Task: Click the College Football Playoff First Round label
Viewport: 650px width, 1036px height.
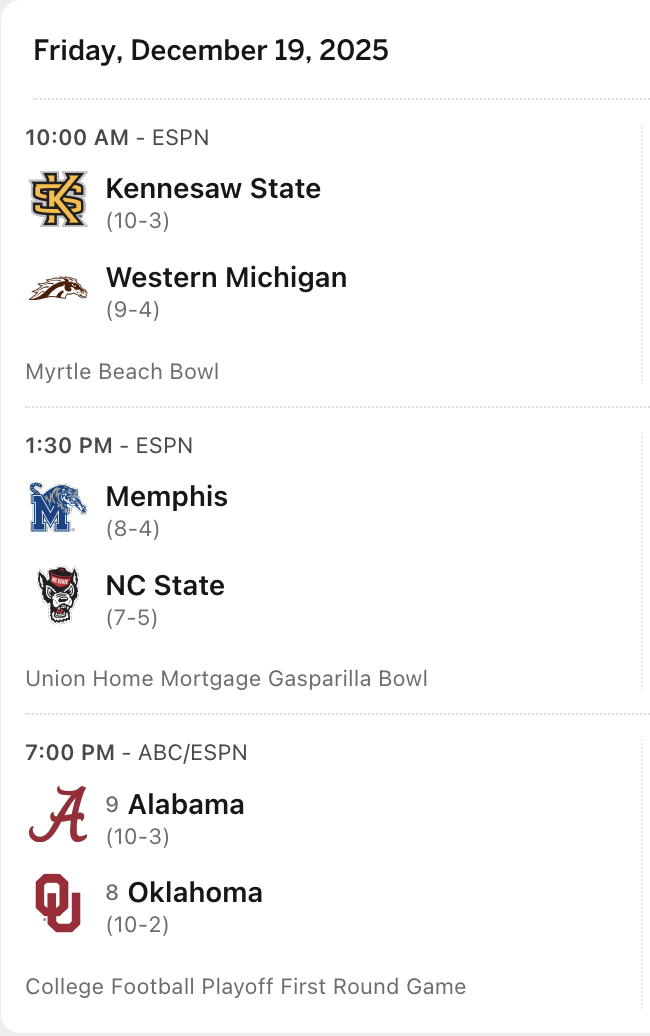Action: click(246, 987)
